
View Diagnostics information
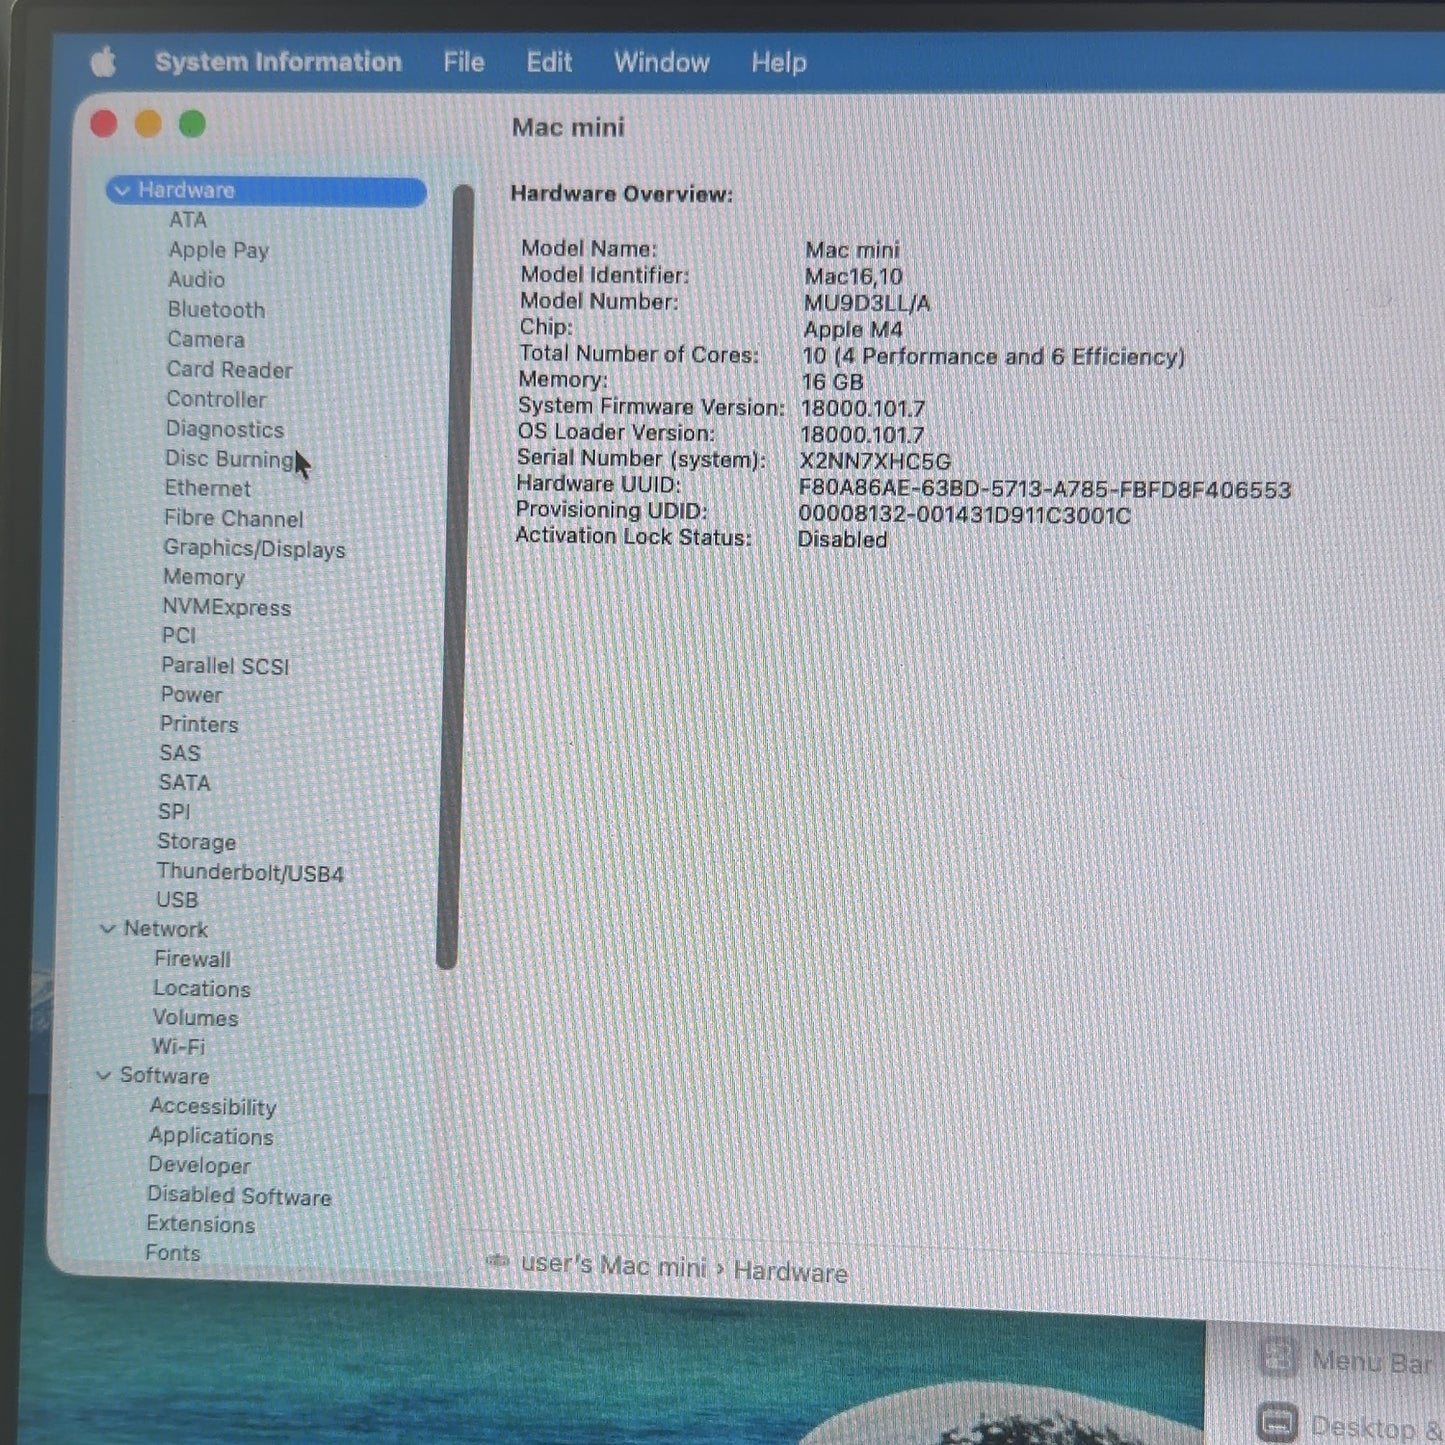point(224,429)
